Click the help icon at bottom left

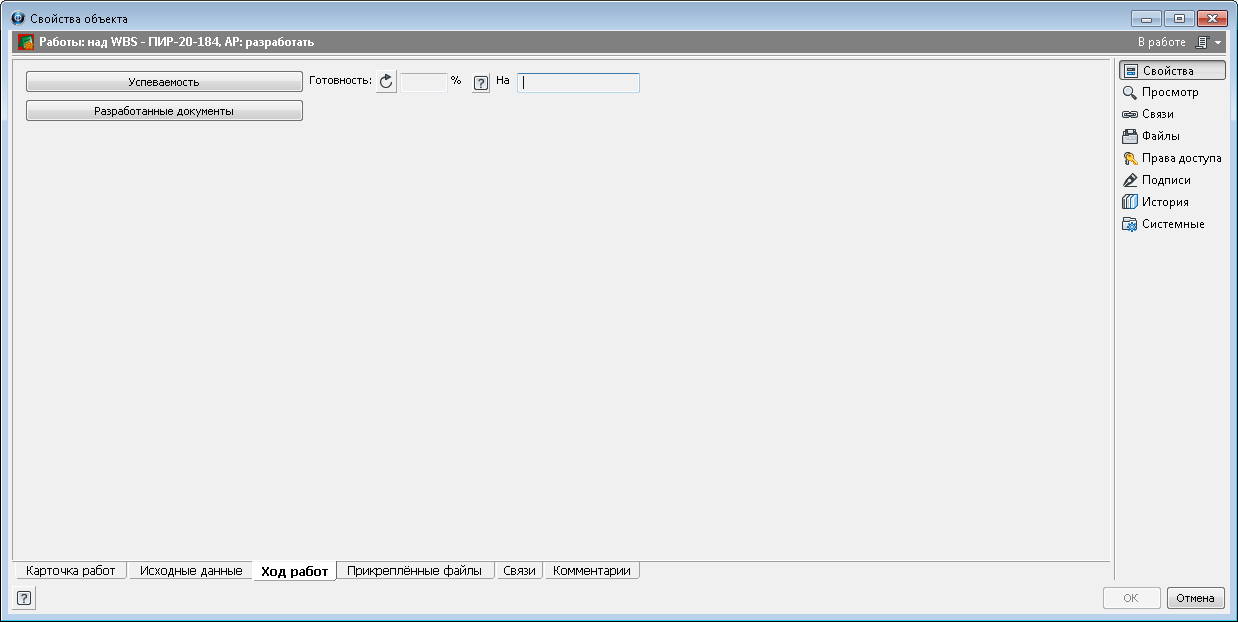pos(24,598)
